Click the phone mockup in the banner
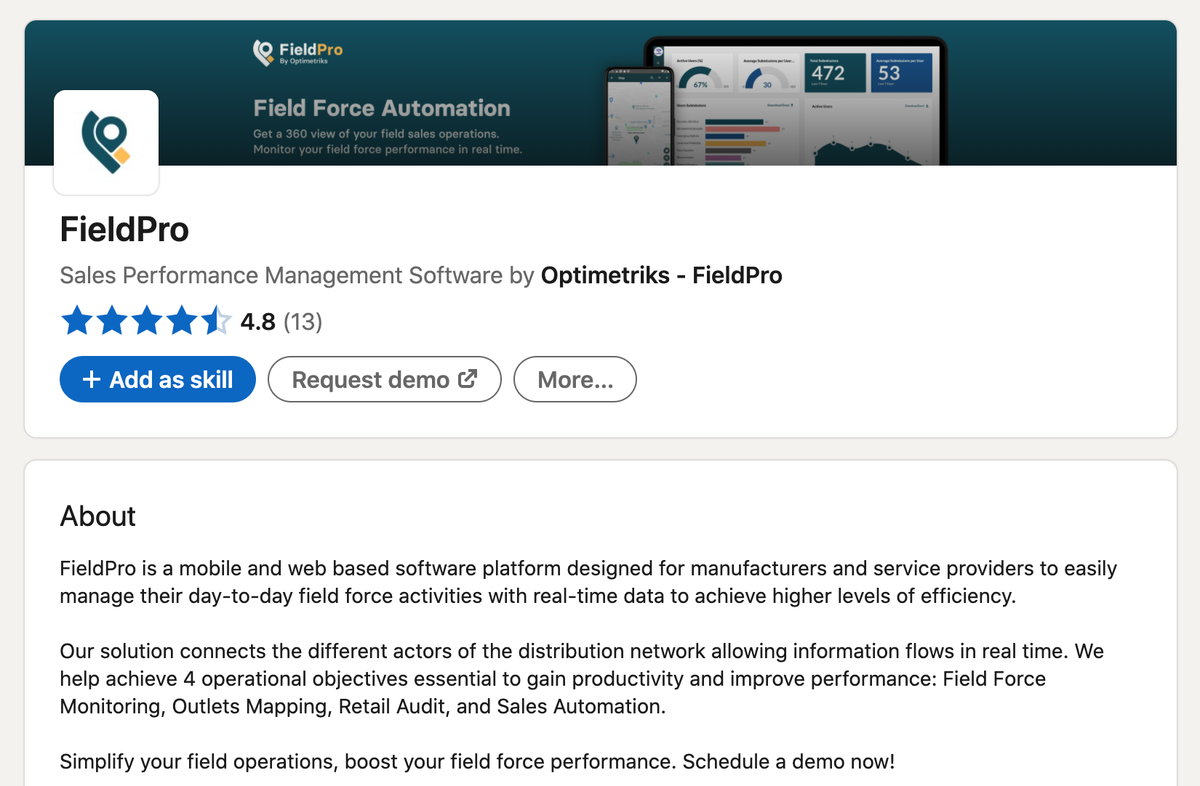The width and height of the screenshot is (1200, 786). coord(638,115)
